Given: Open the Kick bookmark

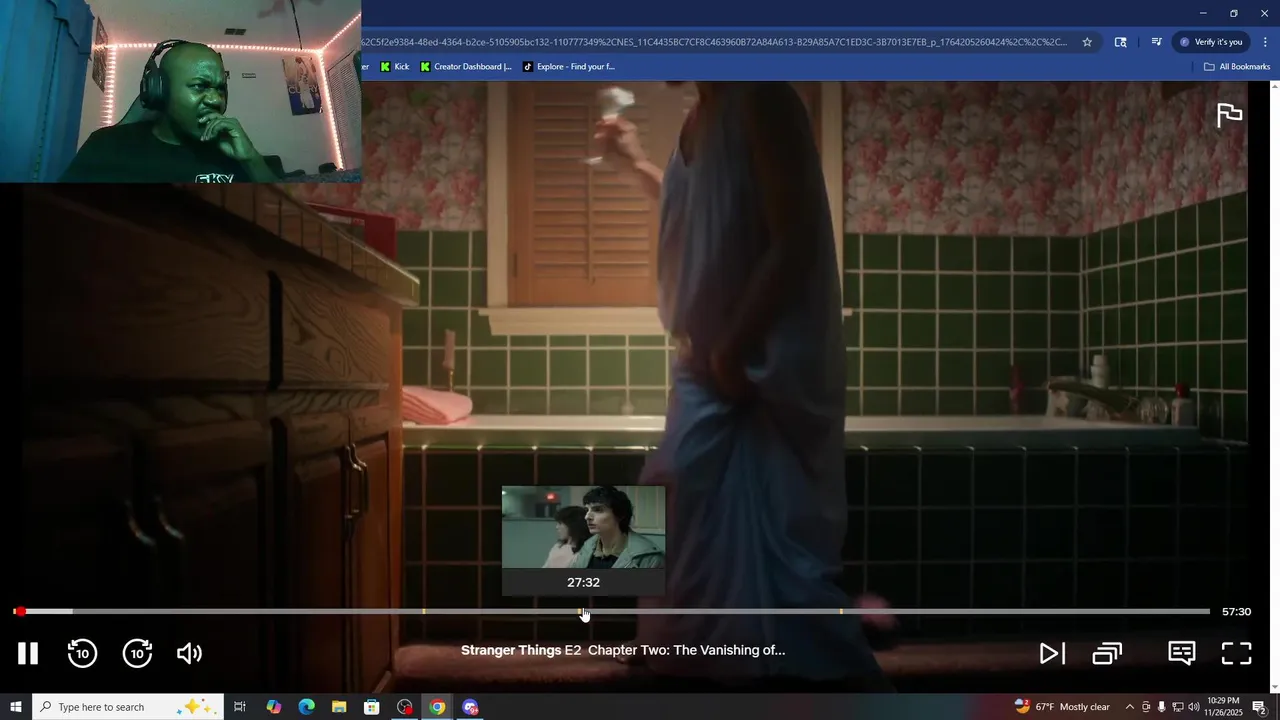Looking at the screenshot, I should click(x=394, y=67).
